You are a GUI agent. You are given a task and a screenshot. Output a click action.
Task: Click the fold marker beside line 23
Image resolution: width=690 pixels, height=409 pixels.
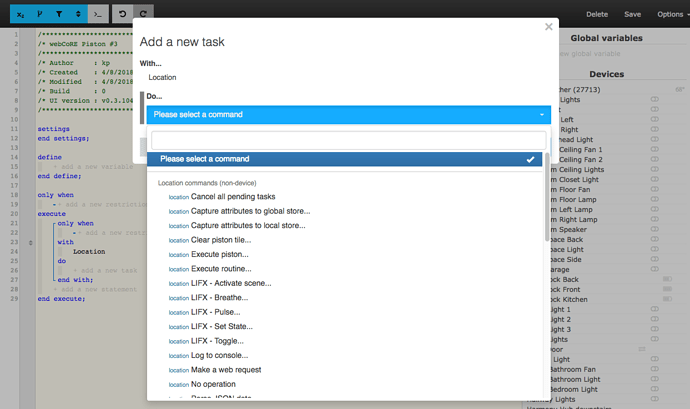click(x=30, y=243)
